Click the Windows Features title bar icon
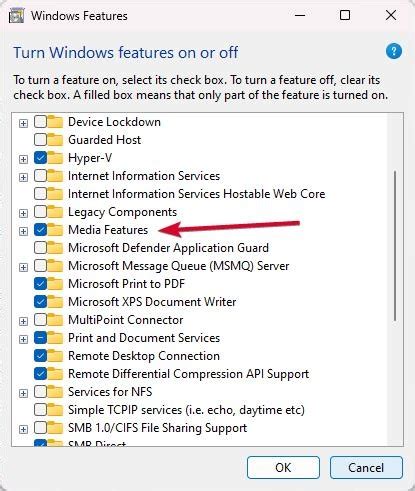Screen dimensions: 415x491 coord(16,15)
